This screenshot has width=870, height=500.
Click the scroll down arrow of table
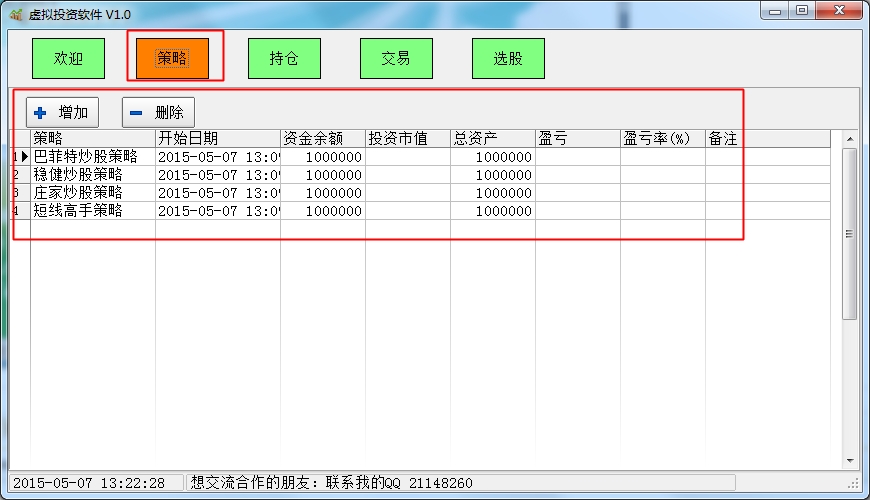(850, 461)
